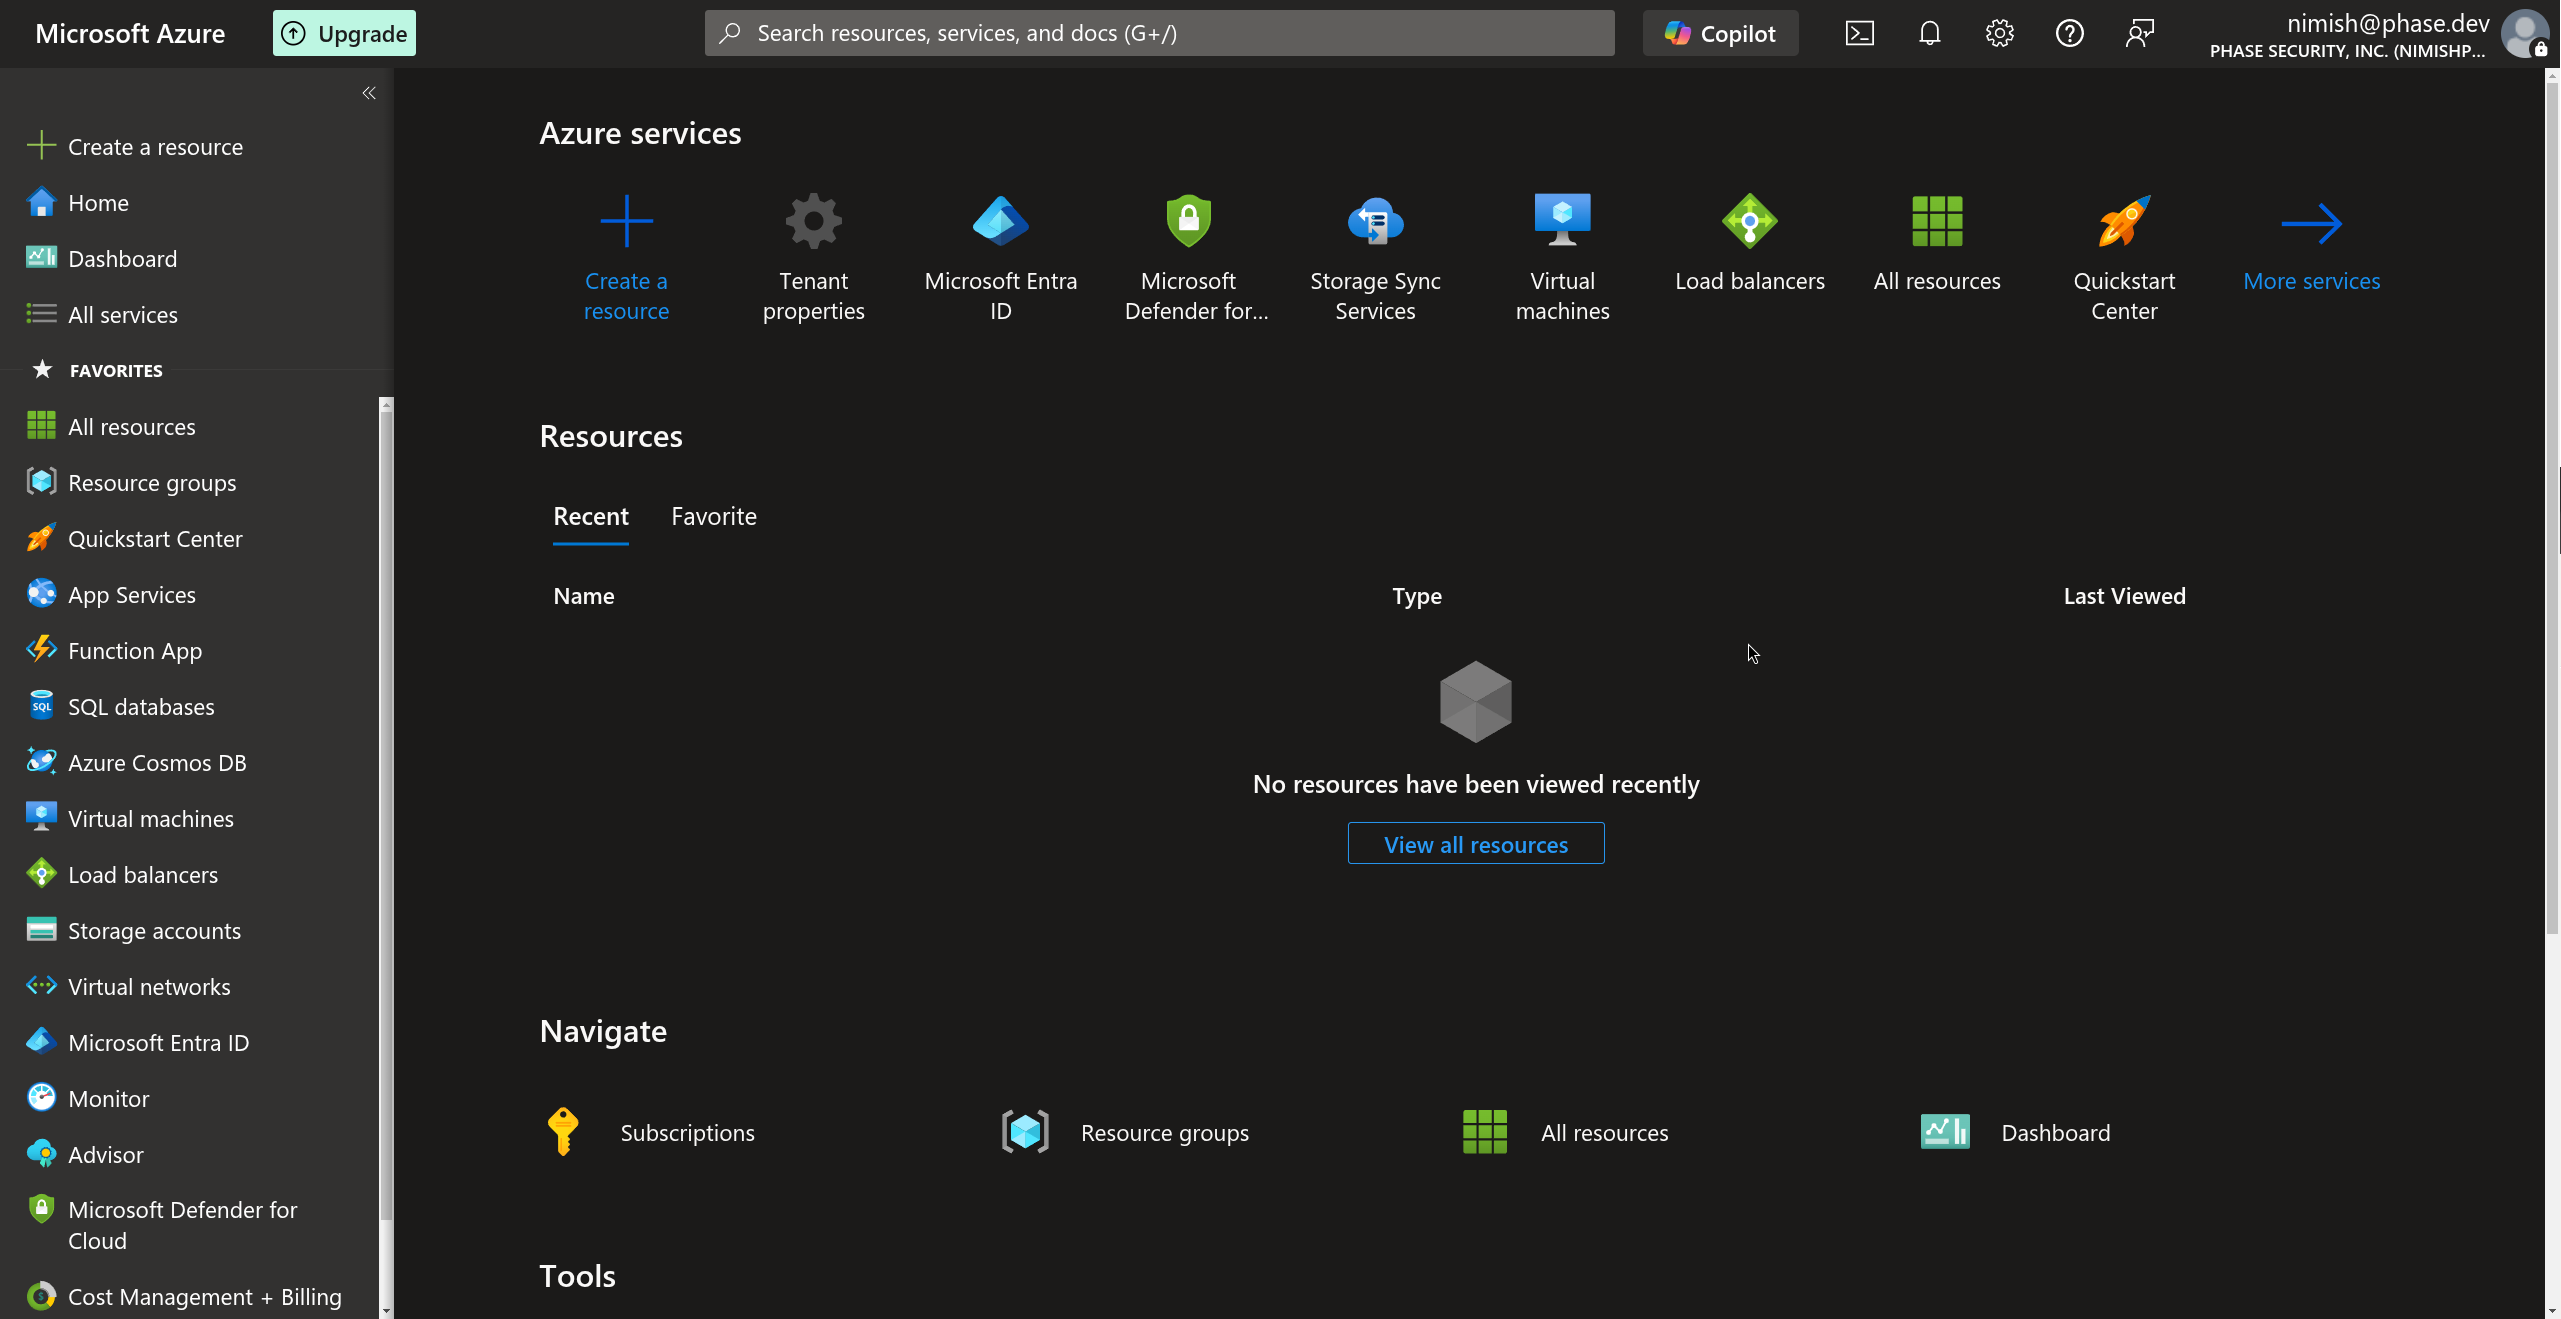Open All resources under Navigate

1565,1132
